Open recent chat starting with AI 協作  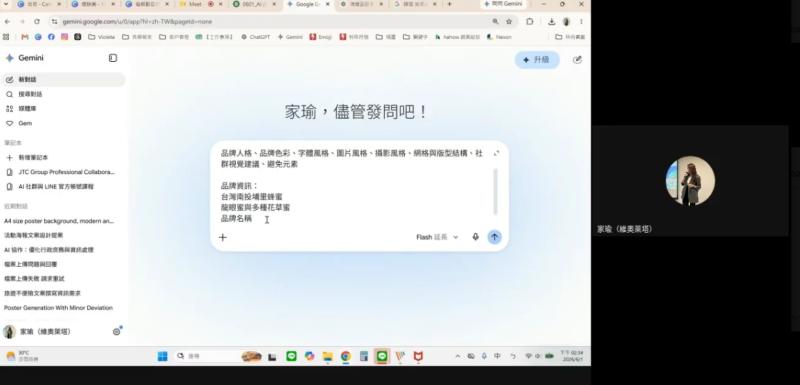click(x=49, y=250)
